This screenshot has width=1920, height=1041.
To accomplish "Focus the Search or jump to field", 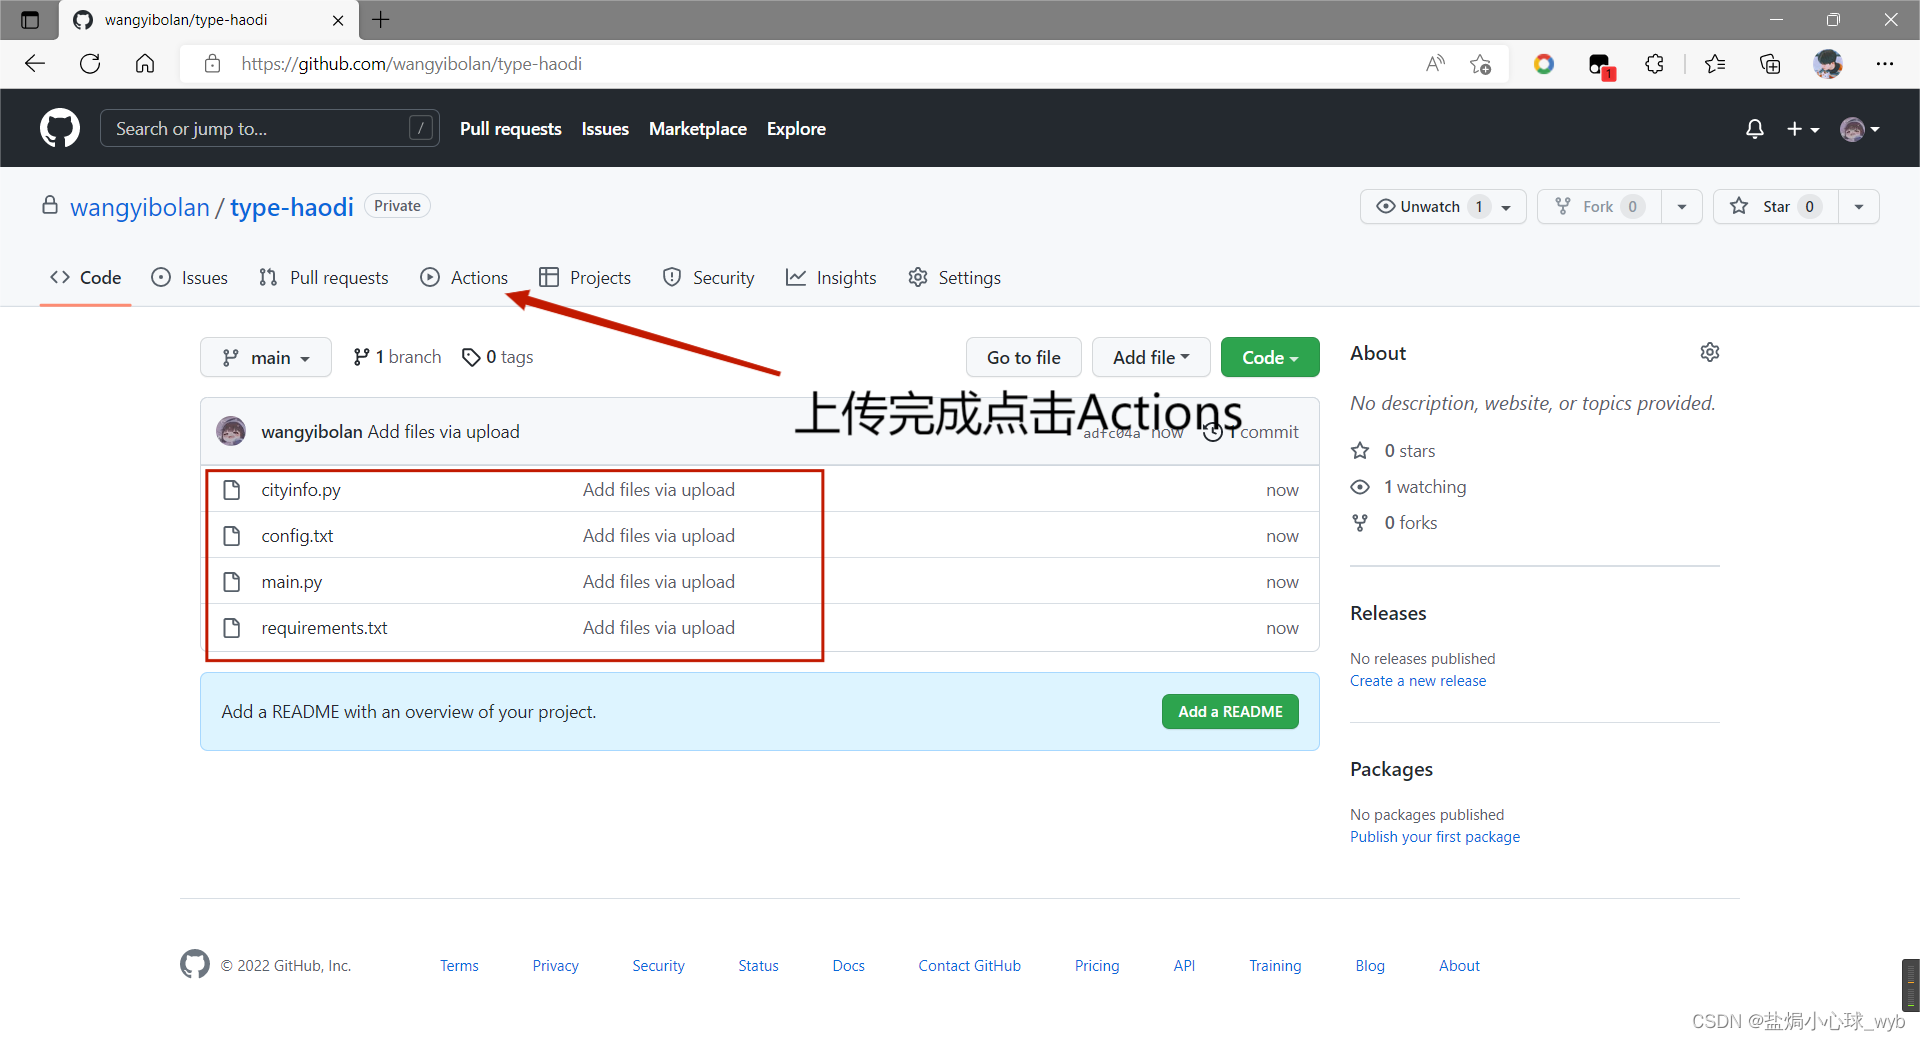I will pyautogui.click(x=270, y=128).
